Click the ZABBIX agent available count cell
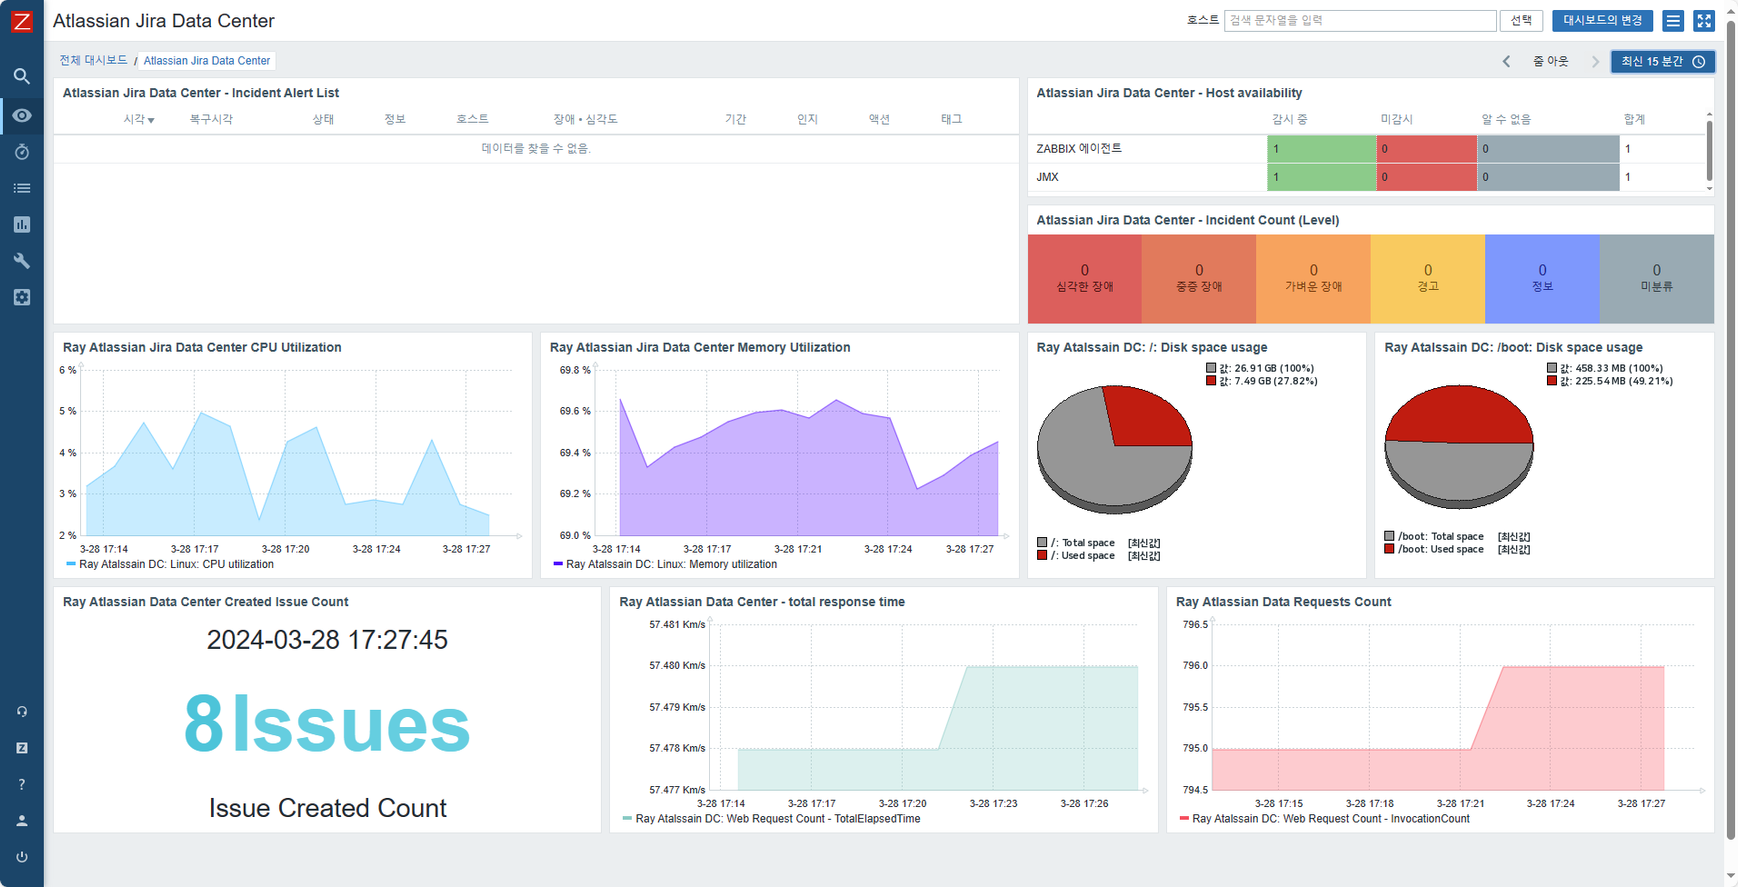Viewport: 1738px width, 887px height. point(1321,148)
